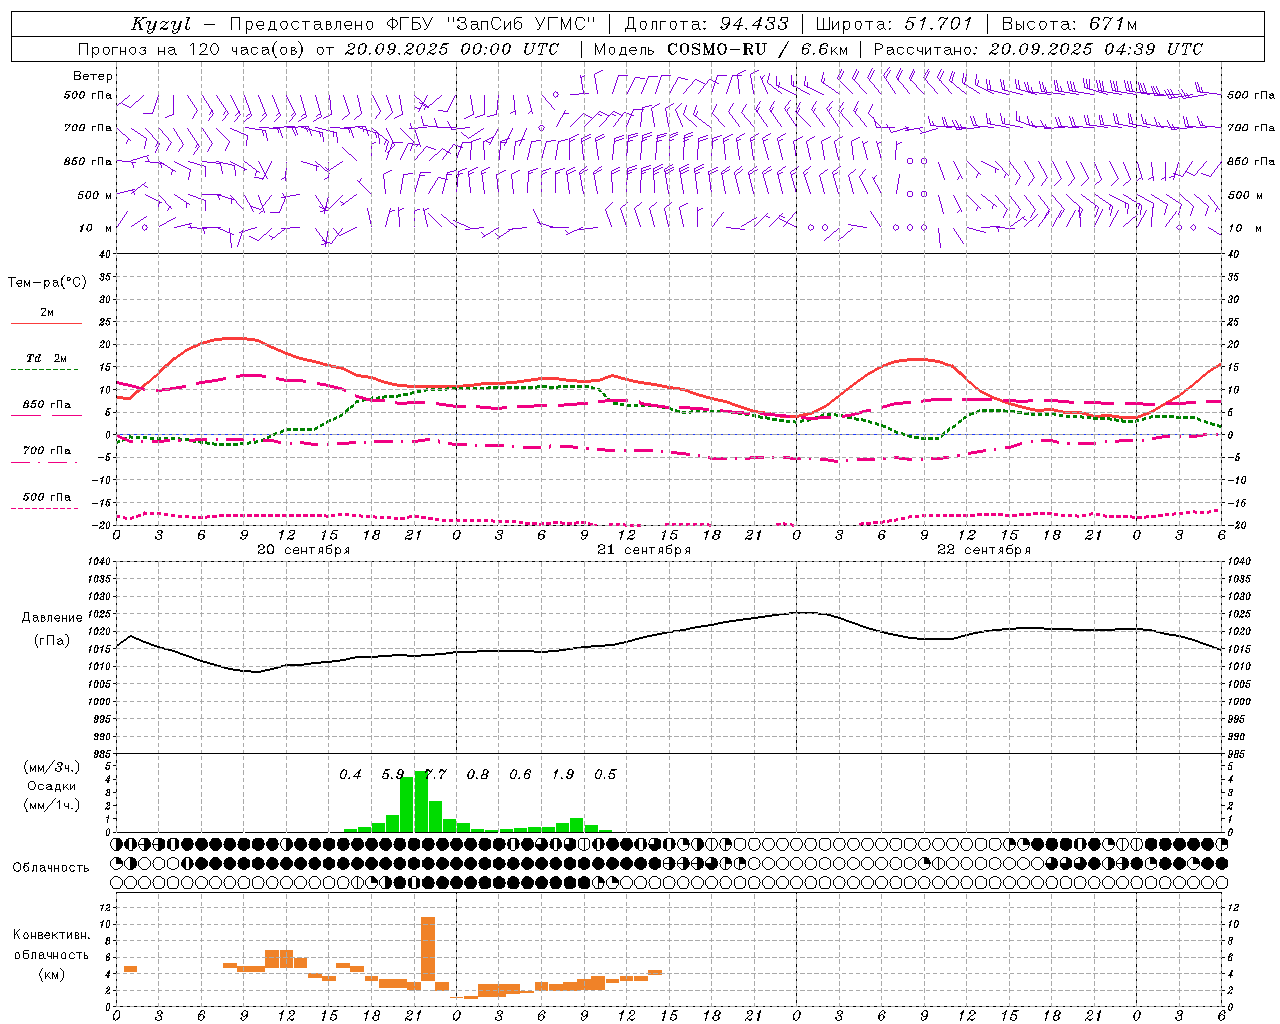
Task: Click the forecast start text 20.09.2025 00:00 UTC
Action: pos(452,49)
